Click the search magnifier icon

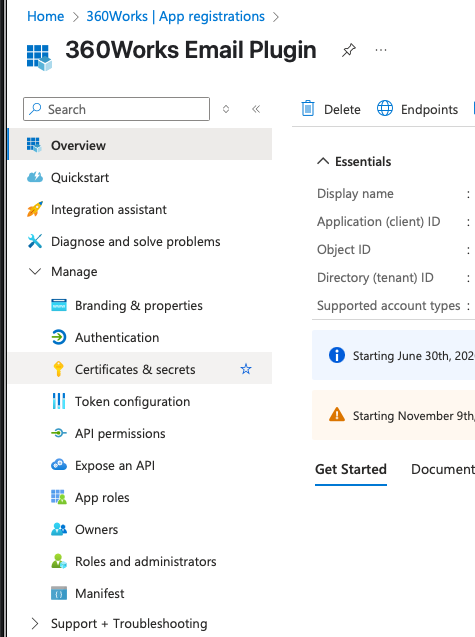[35, 109]
